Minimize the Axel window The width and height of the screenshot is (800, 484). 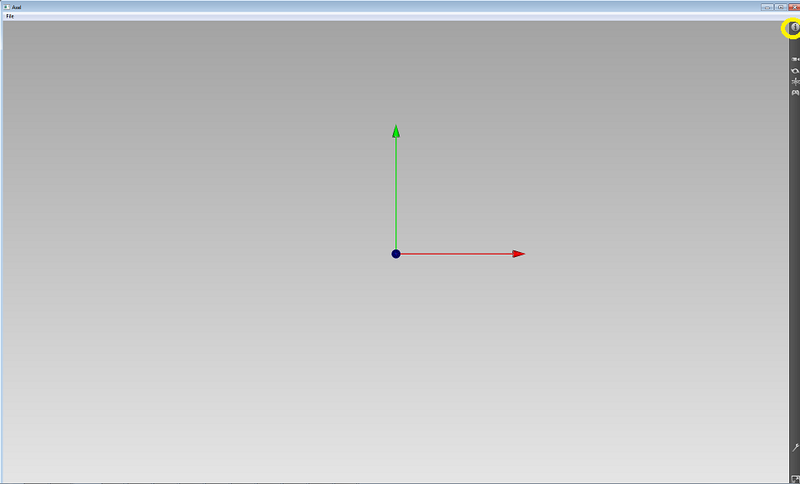point(767,7)
